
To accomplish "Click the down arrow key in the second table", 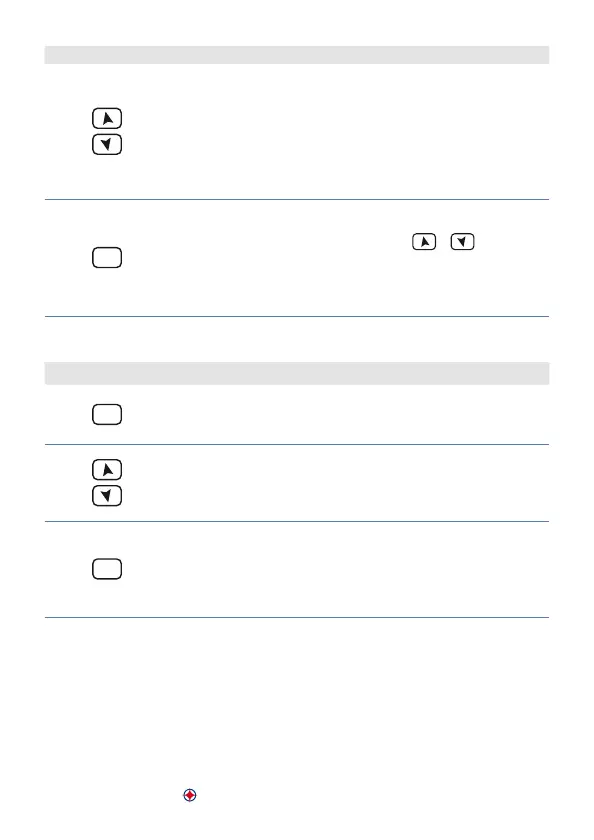I will click(107, 496).
